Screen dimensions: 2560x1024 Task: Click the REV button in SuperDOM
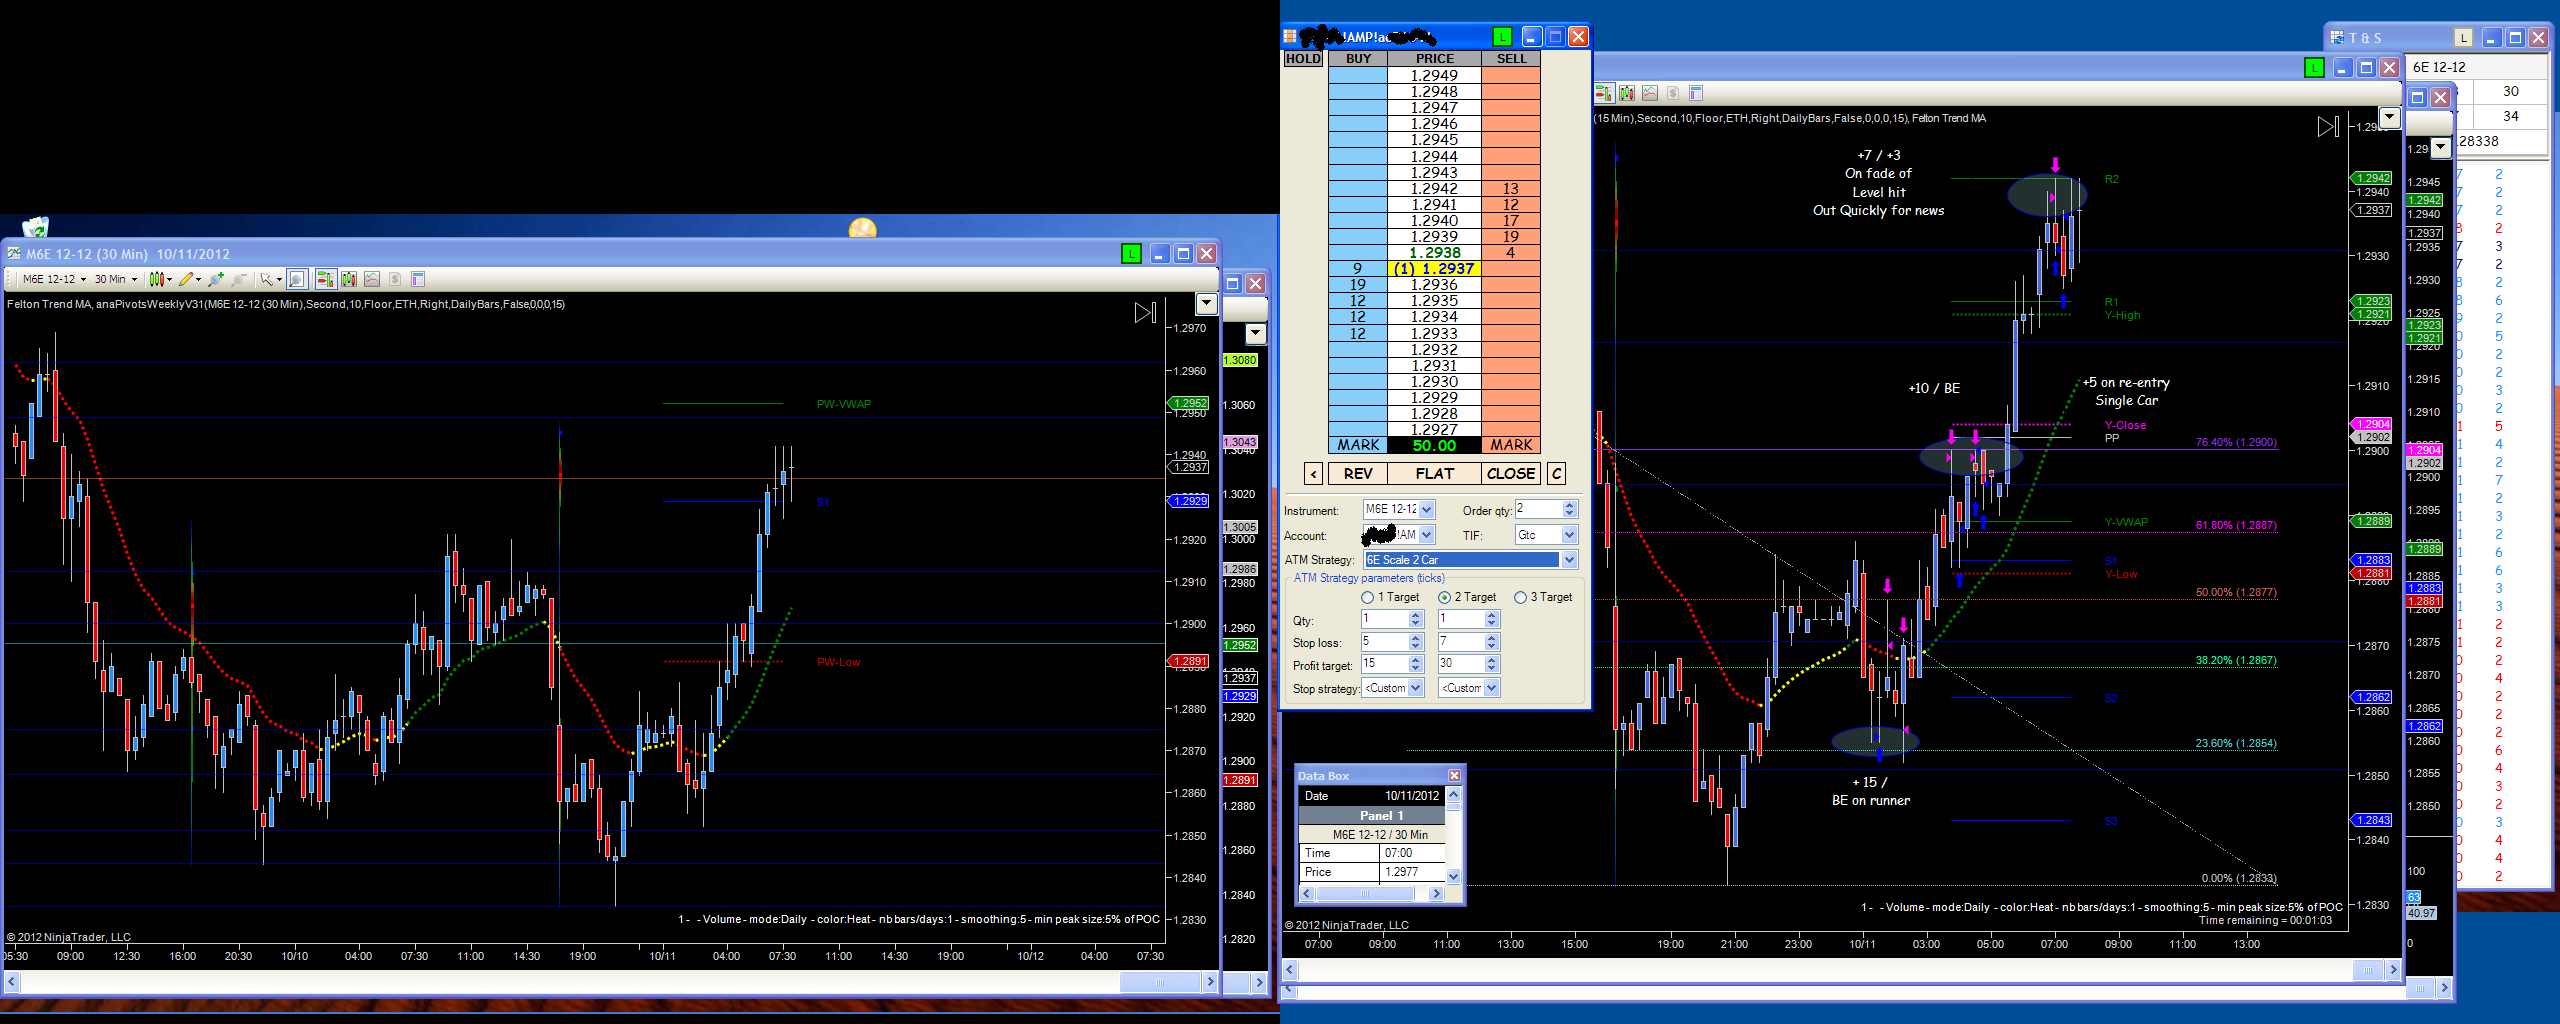[x=1358, y=474]
